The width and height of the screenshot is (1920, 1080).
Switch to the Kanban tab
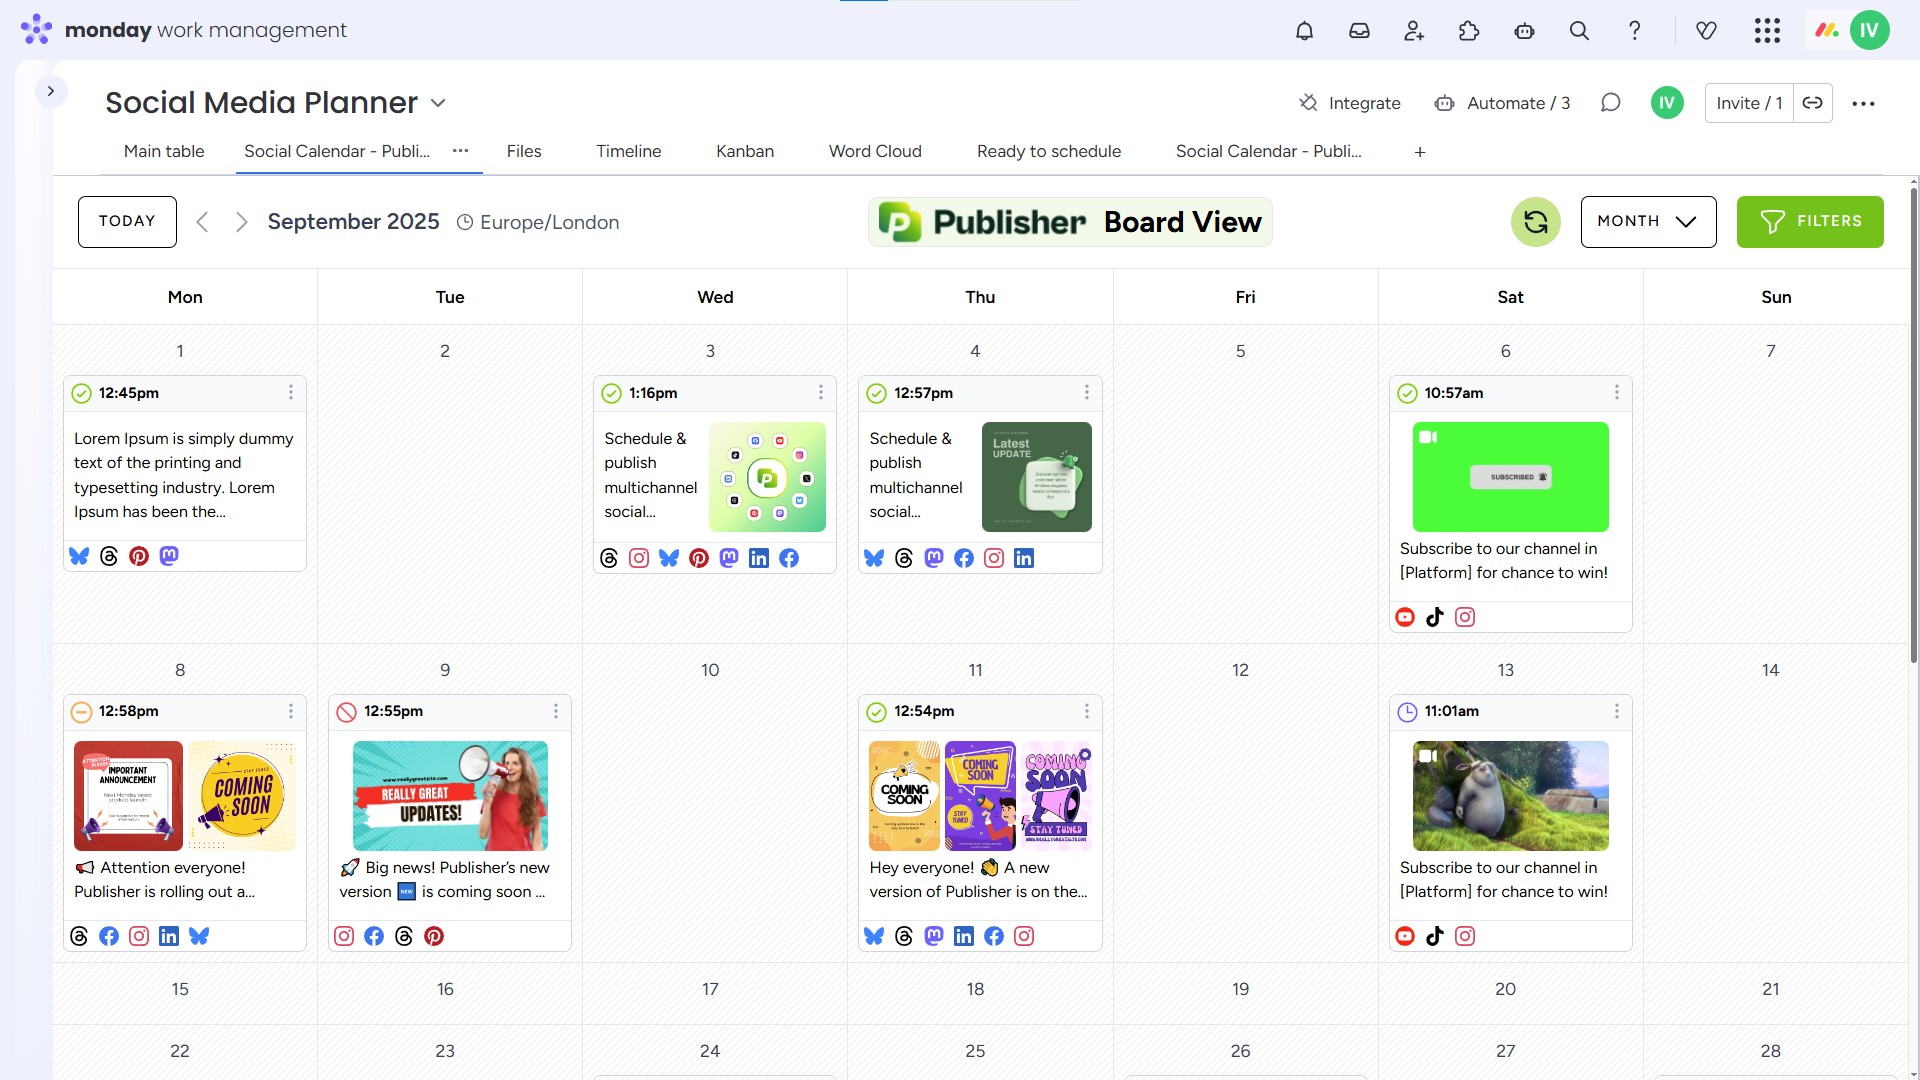pos(744,152)
